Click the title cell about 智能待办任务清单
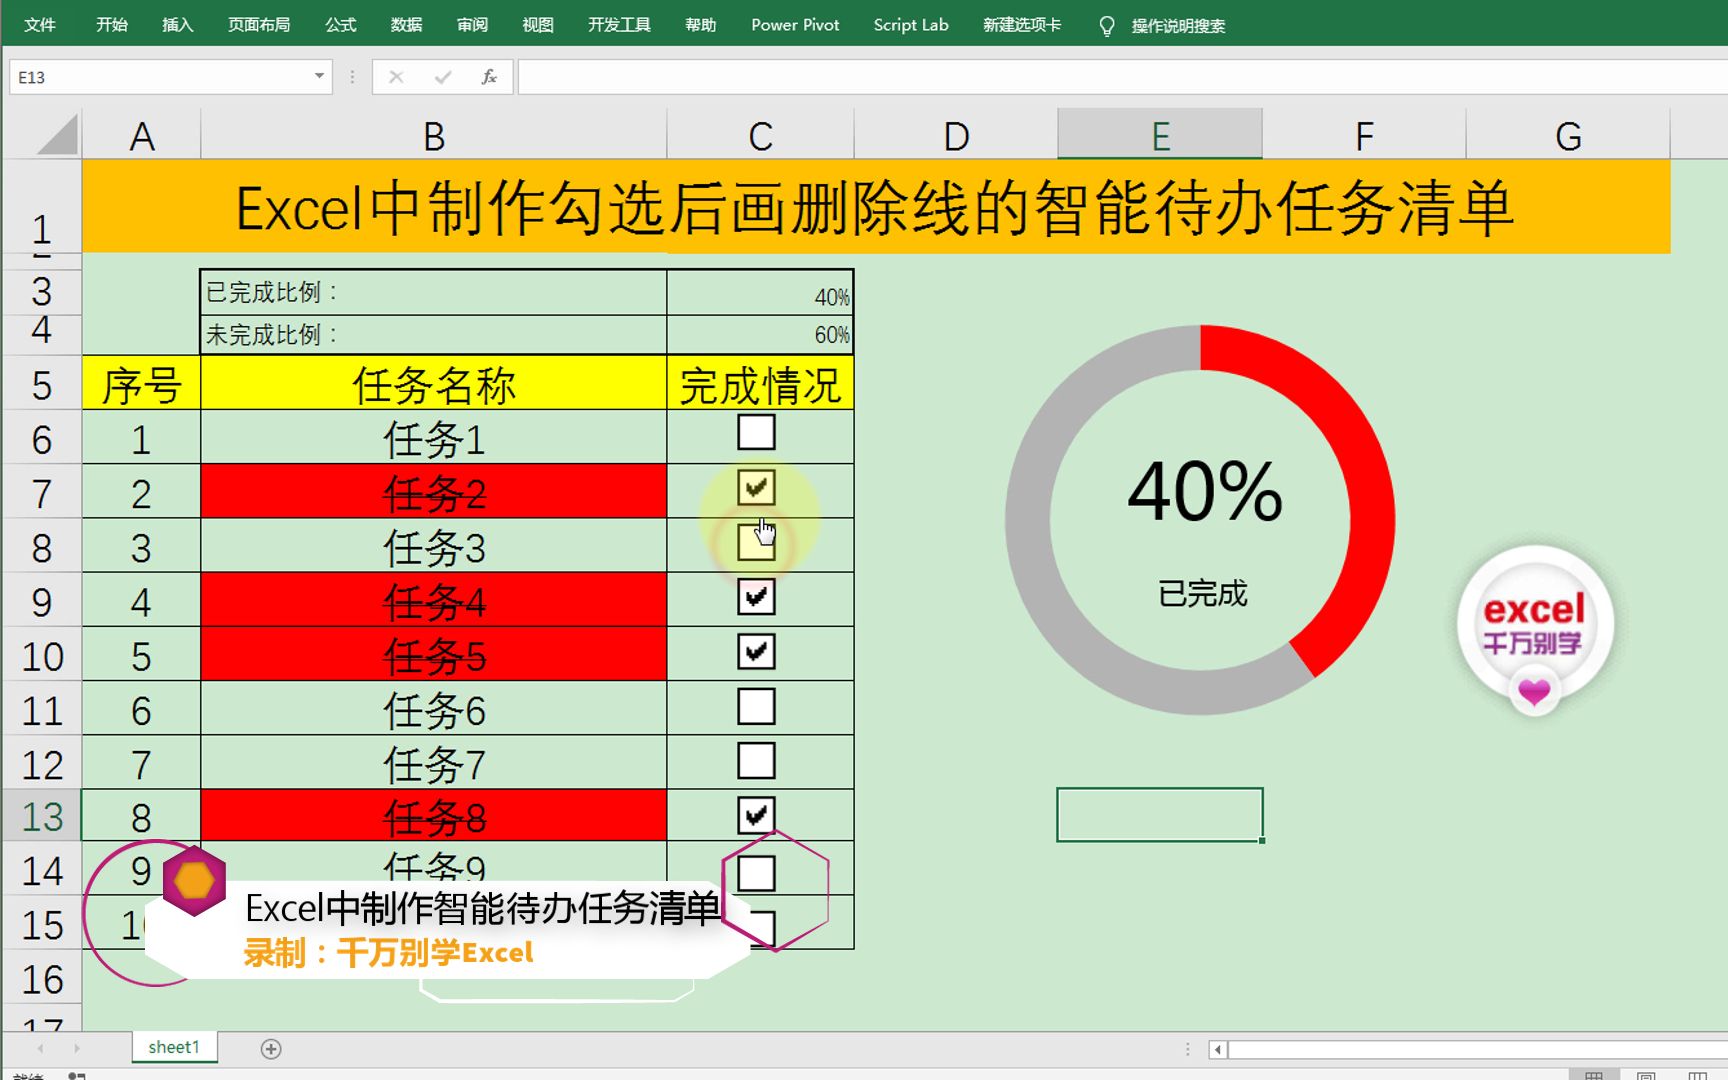Viewport: 1728px width, 1080px height. [875, 207]
